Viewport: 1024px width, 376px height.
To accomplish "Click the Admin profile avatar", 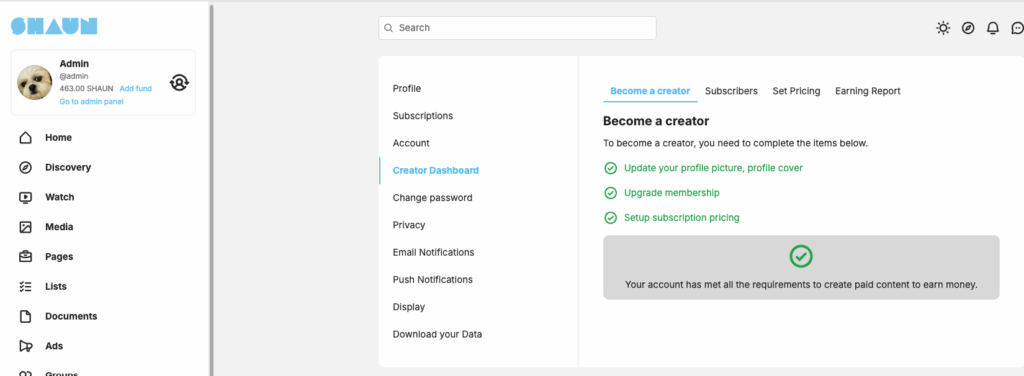I will tap(35, 83).
